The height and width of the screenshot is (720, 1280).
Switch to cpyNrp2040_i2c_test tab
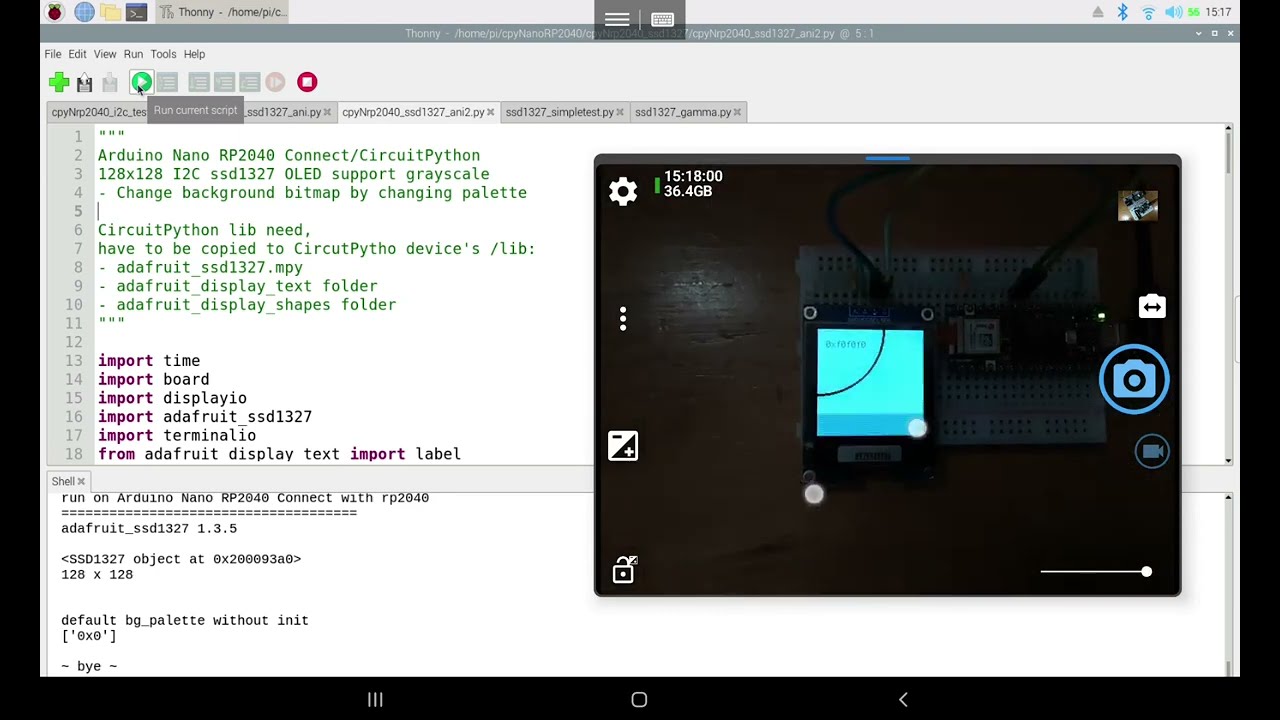click(x=98, y=112)
